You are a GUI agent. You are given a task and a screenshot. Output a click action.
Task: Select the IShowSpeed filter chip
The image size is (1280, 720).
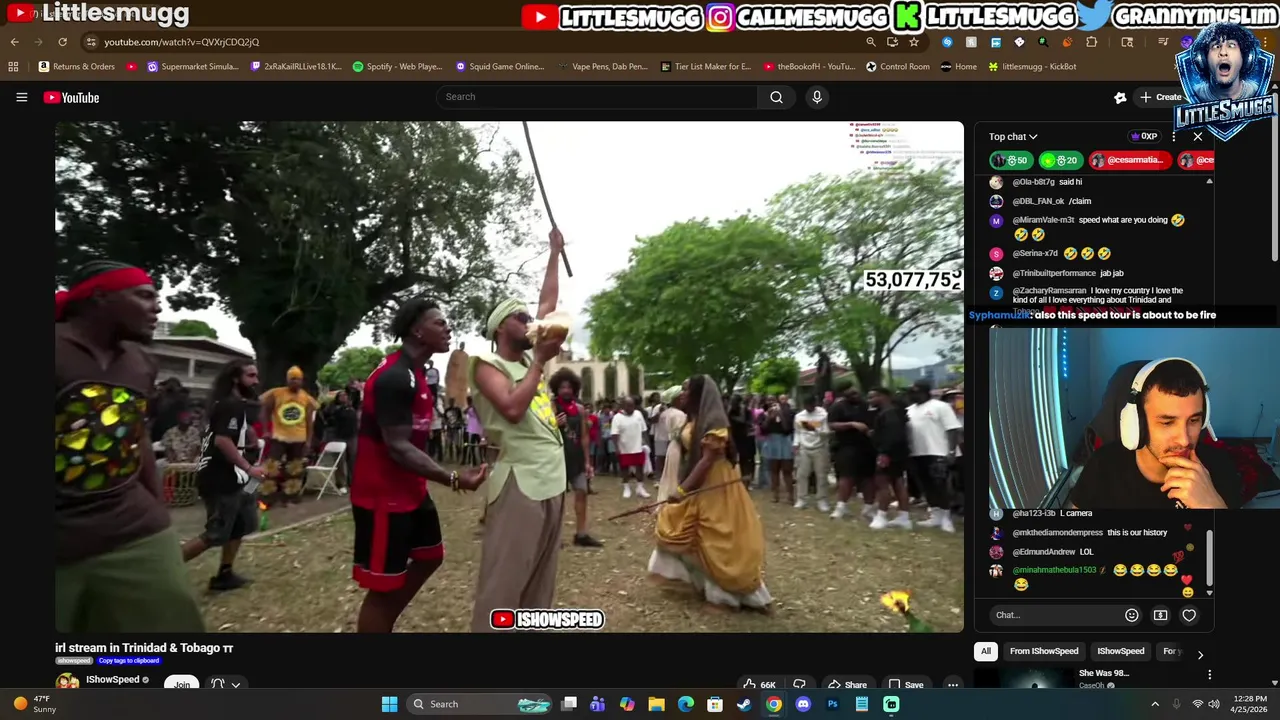pyautogui.click(x=1120, y=651)
